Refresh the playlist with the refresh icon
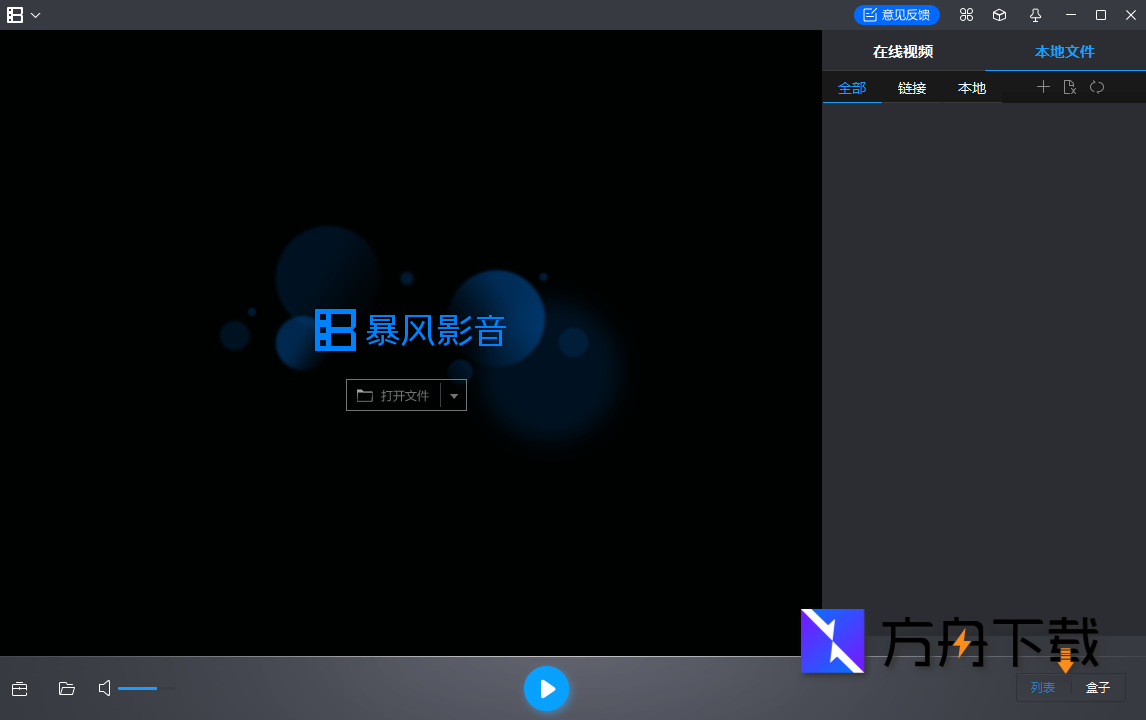Screen dimensions: 1146x720 (1096, 87)
